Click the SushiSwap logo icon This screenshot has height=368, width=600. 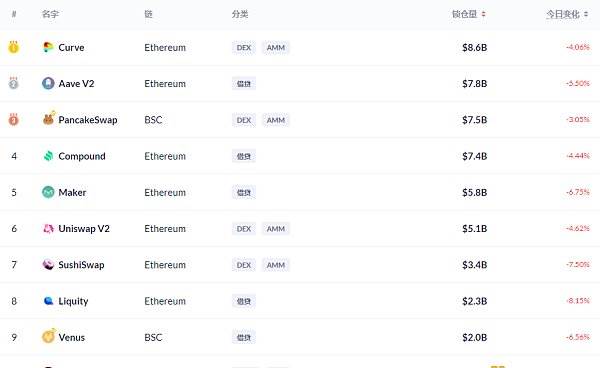coord(48,265)
